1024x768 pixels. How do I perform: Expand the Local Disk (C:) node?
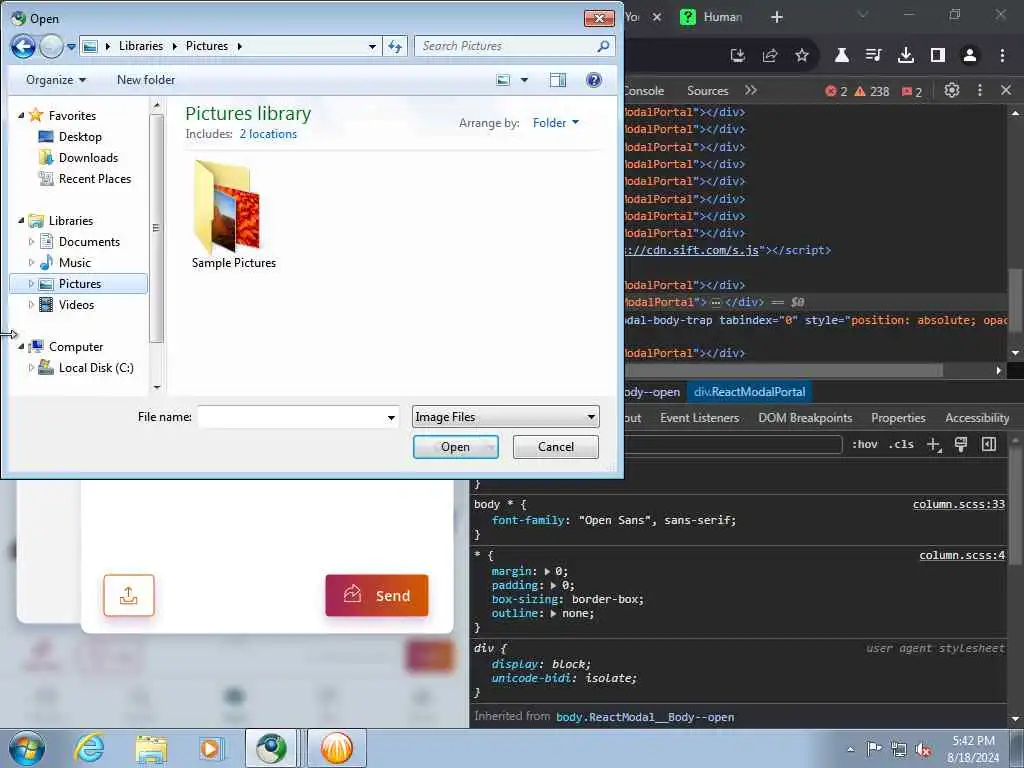tap(31, 368)
